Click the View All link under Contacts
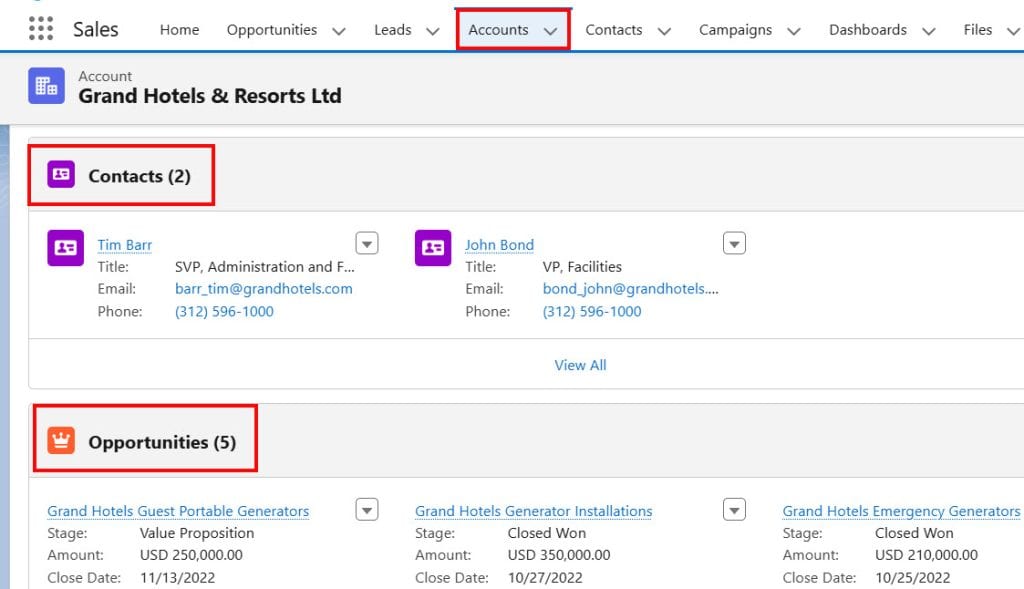1024x589 pixels. (580, 365)
